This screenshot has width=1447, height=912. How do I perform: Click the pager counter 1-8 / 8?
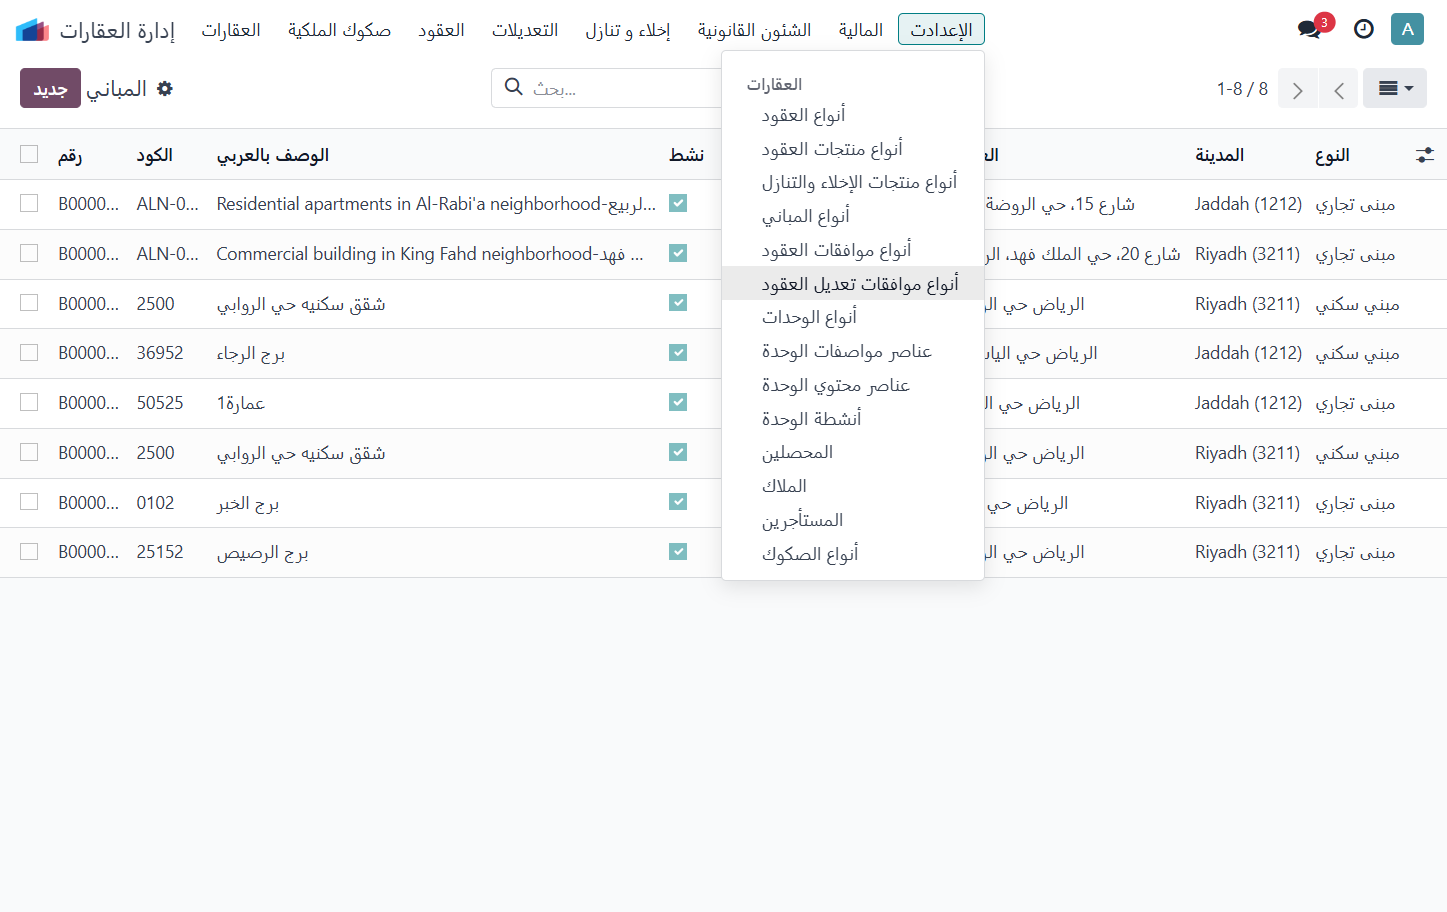[x=1242, y=89]
